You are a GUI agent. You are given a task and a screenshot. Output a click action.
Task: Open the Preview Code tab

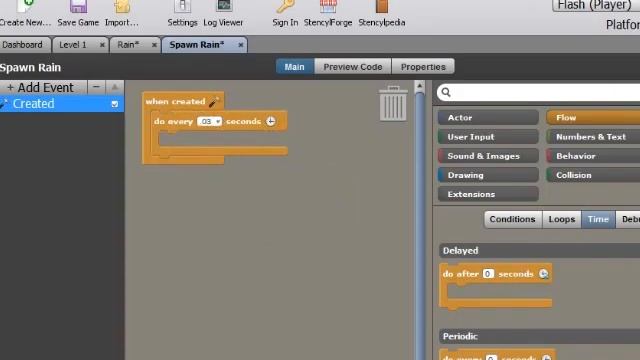pyautogui.click(x=353, y=67)
